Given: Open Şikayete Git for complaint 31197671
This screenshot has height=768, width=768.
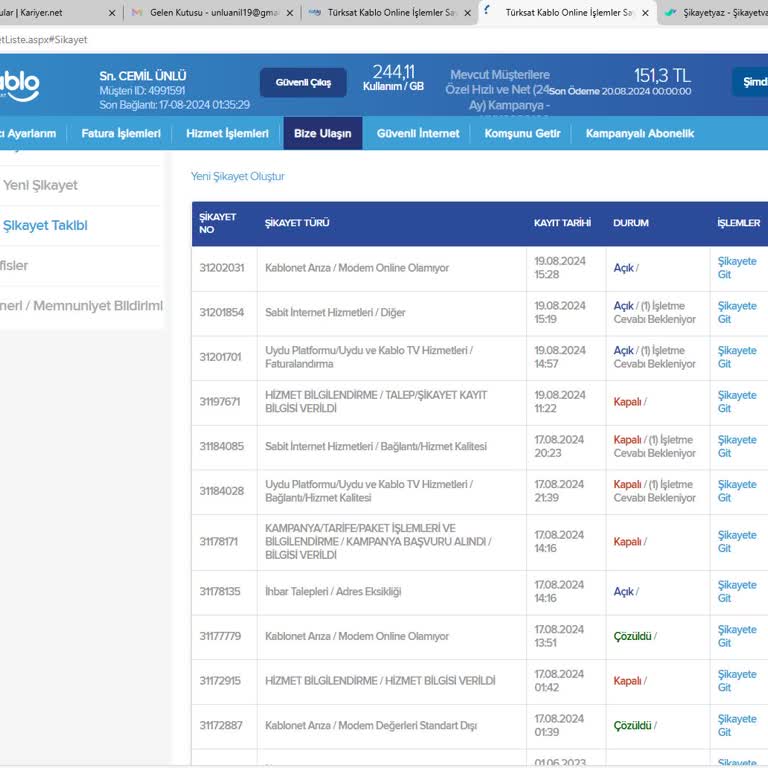Looking at the screenshot, I should click(737, 402).
